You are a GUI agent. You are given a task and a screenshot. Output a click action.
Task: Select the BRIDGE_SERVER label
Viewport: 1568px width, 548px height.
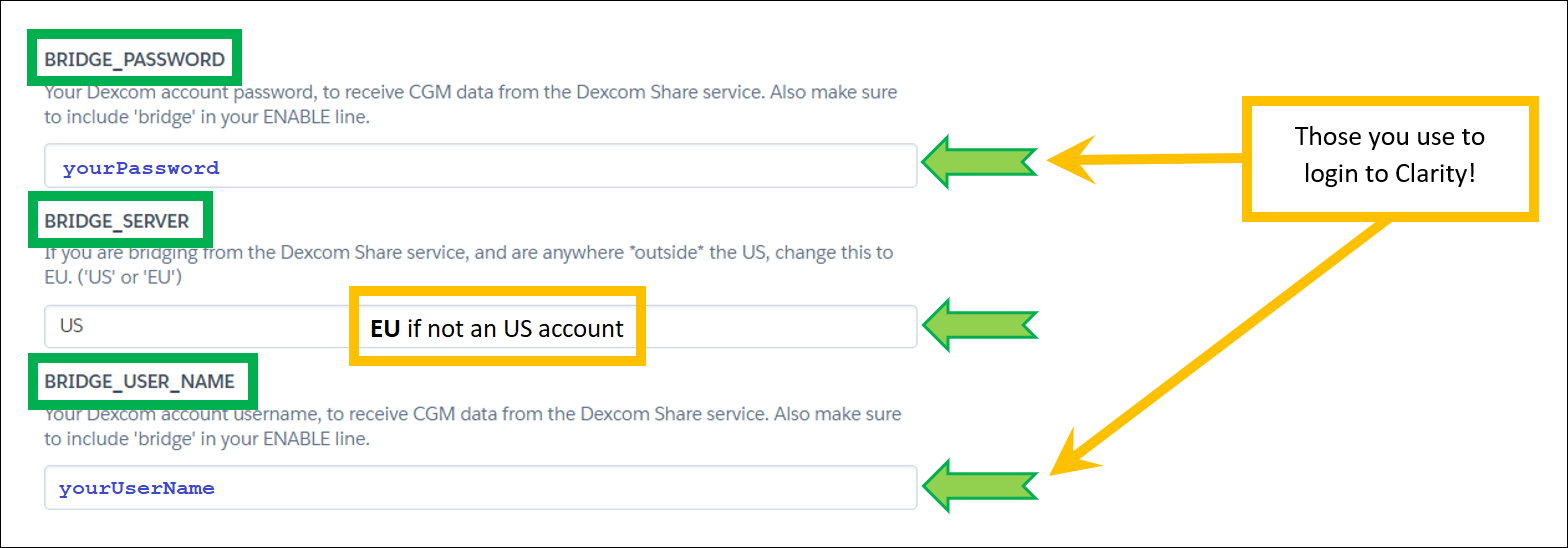(x=116, y=221)
